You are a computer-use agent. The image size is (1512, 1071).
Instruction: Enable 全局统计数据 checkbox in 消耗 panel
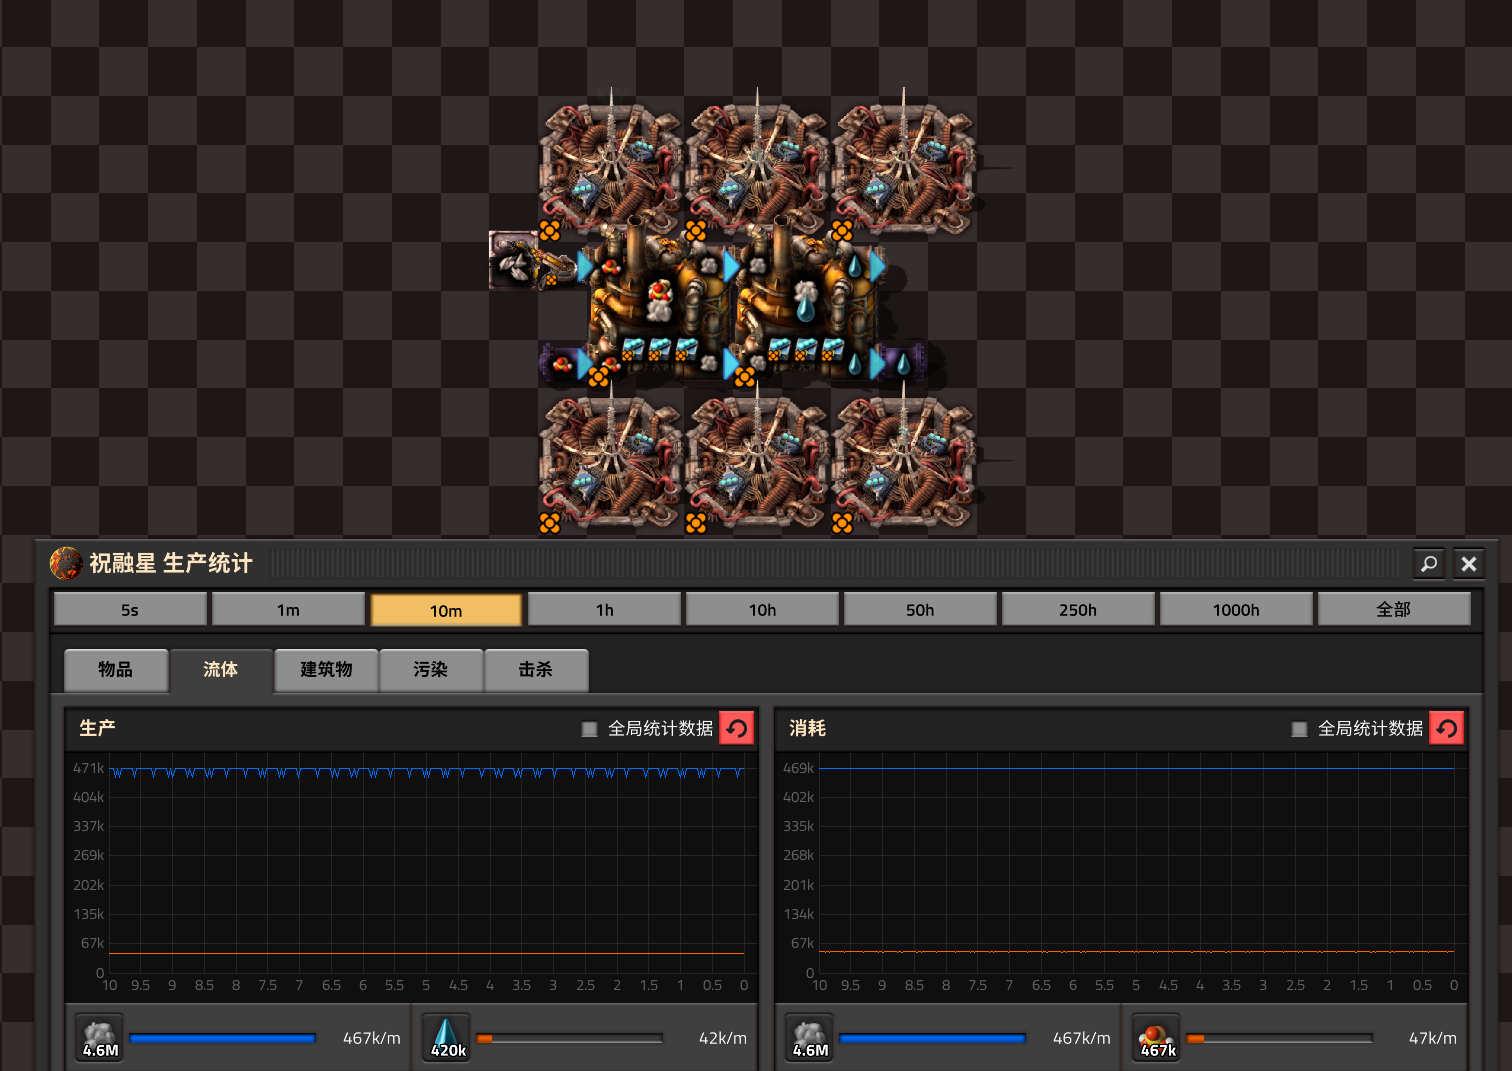coord(1300,729)
